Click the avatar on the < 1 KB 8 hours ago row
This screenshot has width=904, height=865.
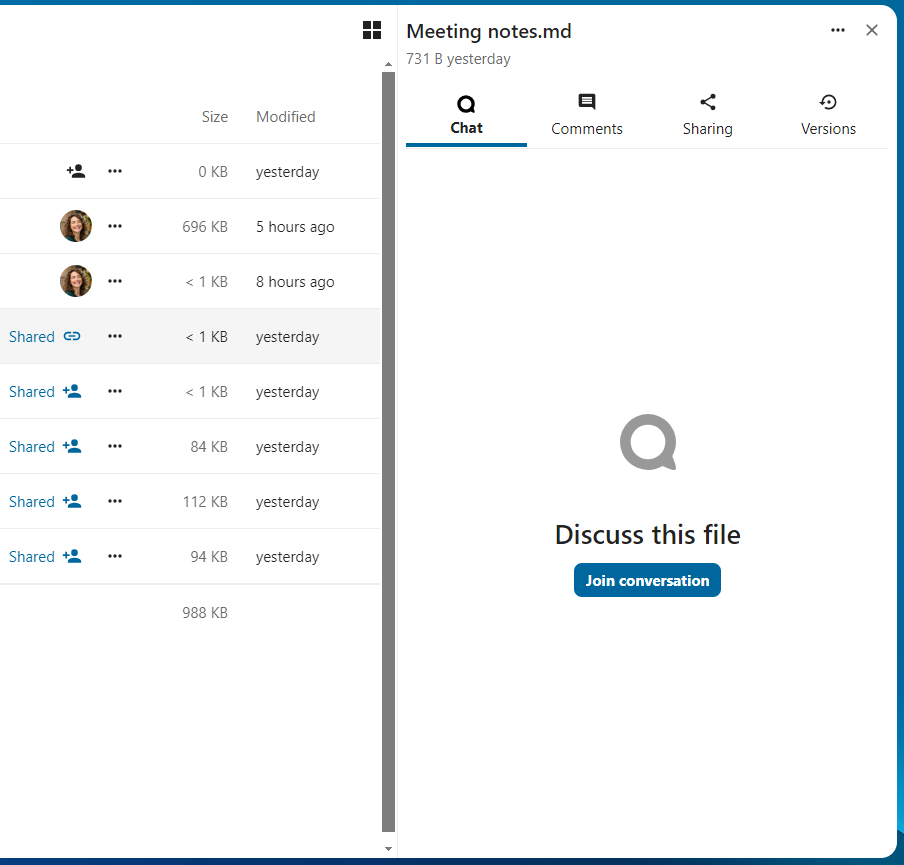76,281
